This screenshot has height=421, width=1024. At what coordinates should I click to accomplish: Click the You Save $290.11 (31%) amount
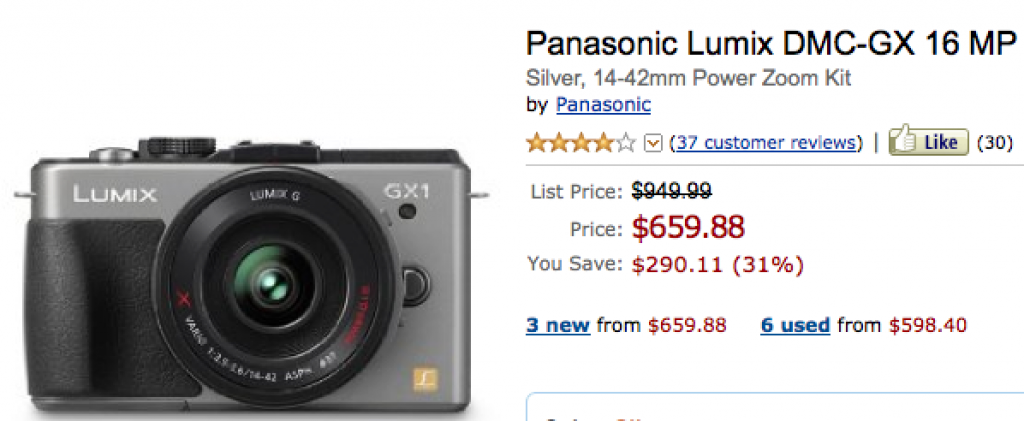pos(717,265)
